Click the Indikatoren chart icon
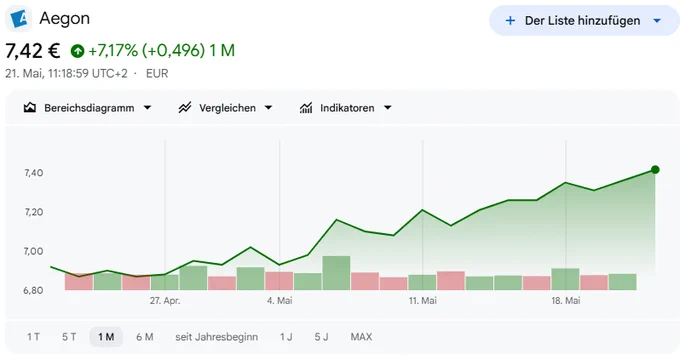This screenshot has width=680, height=360. click(x=306, y=108)
